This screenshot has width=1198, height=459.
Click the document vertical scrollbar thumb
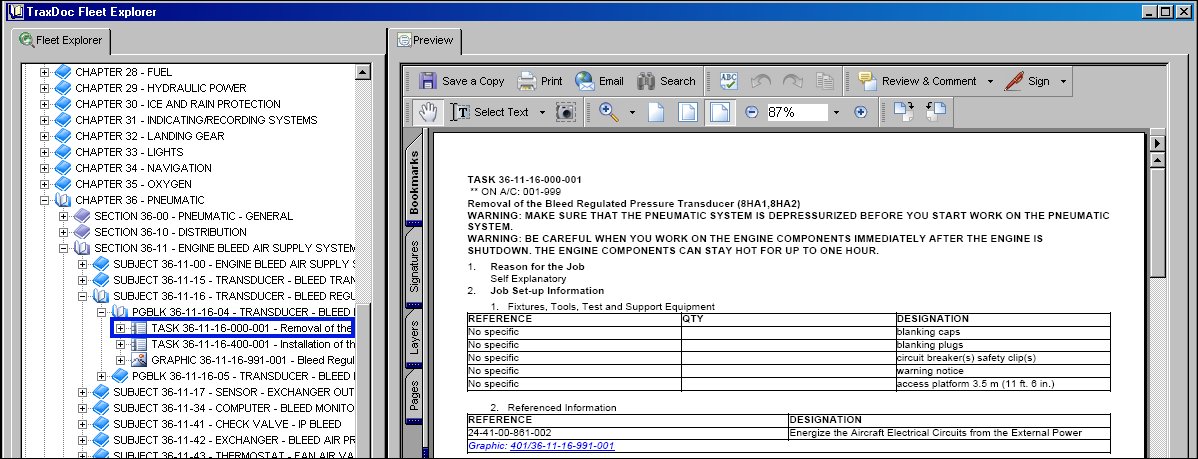[1158, 225]
